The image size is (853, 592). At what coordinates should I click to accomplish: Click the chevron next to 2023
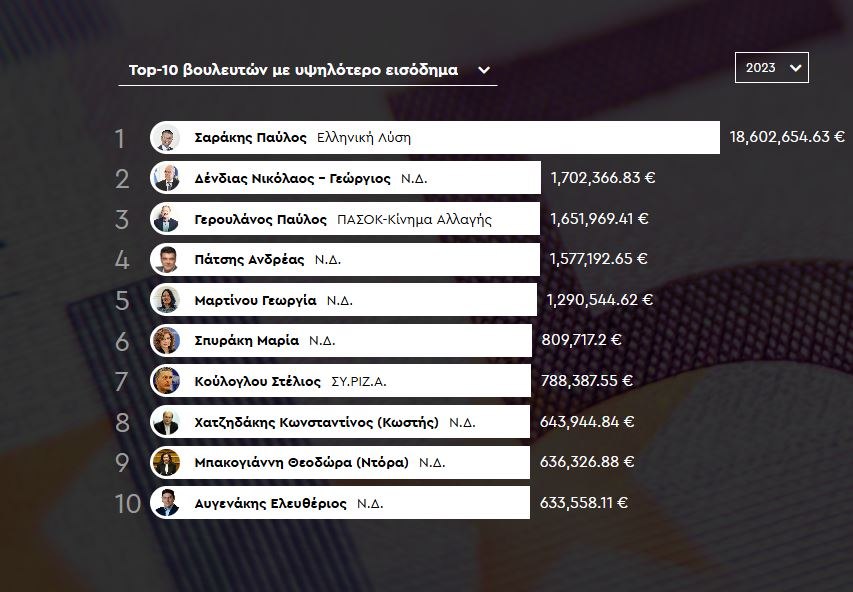coord(795,67)
